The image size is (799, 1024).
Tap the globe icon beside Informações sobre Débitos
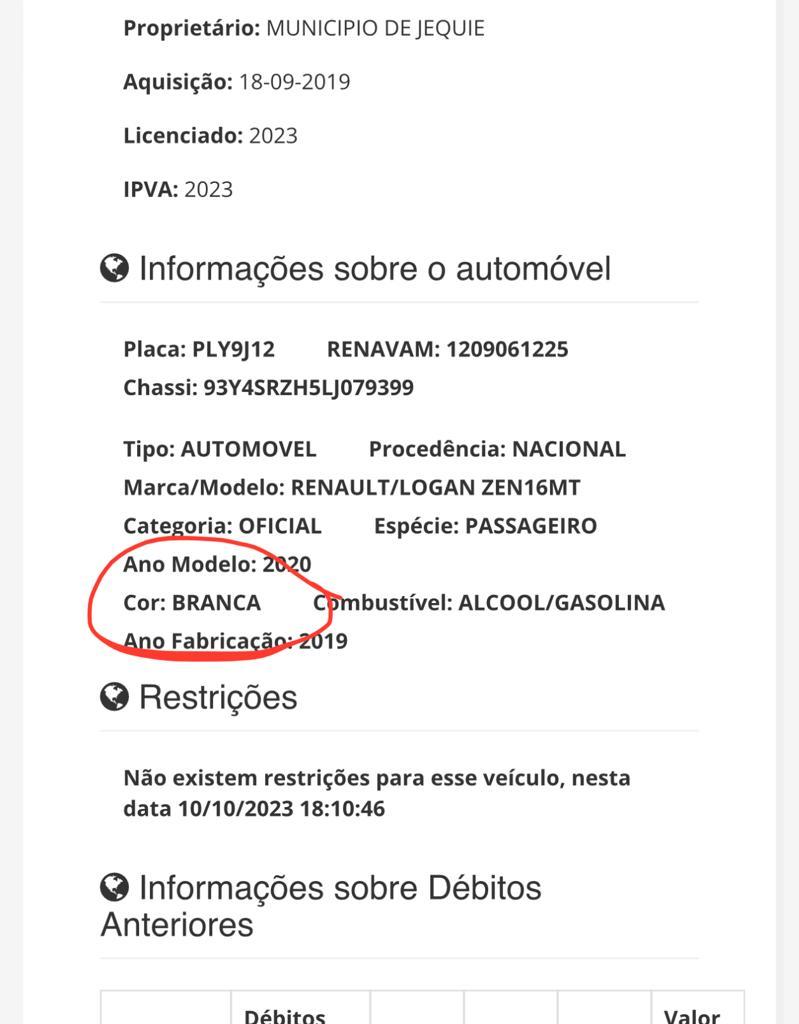coord(115,887)
